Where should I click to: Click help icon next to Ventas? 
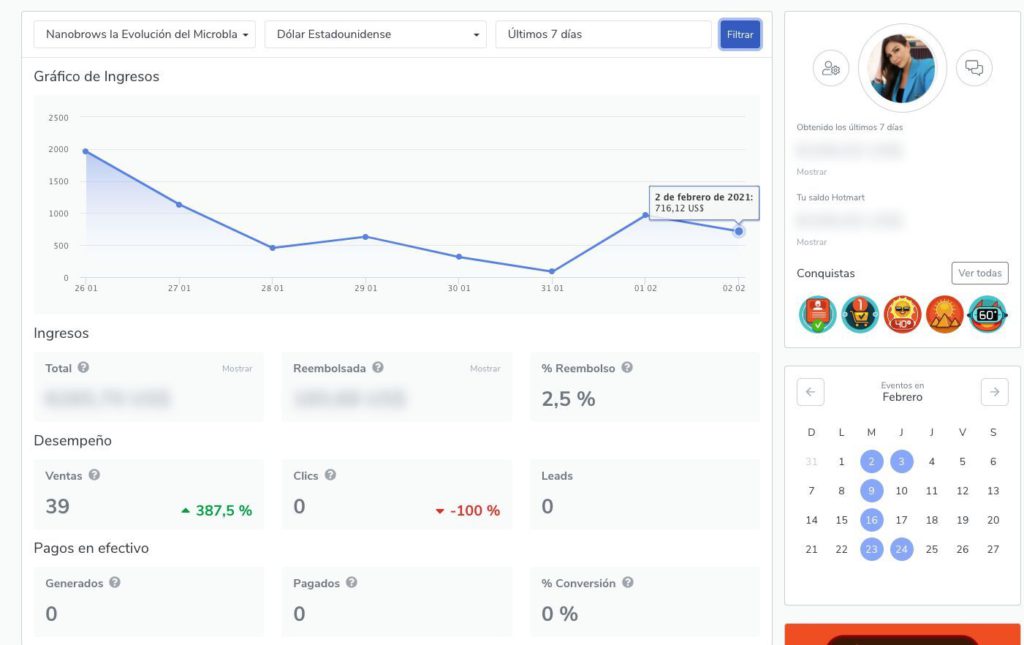pyautogui.click(x=94, y=476)
